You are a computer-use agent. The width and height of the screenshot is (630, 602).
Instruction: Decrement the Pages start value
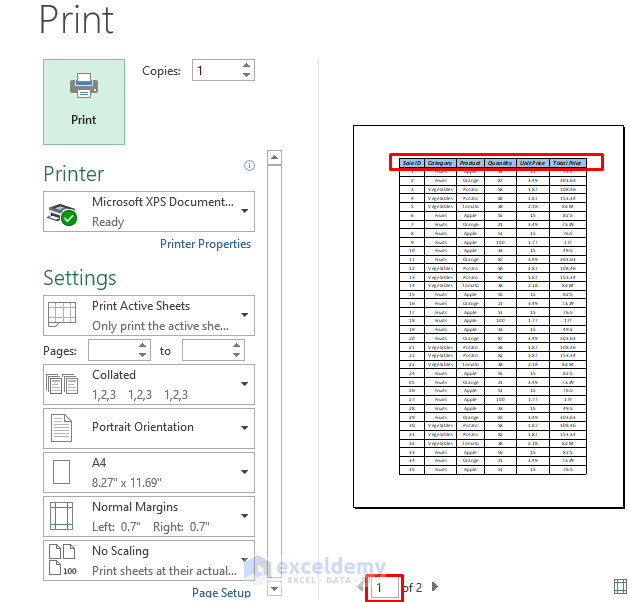(143, 355)
